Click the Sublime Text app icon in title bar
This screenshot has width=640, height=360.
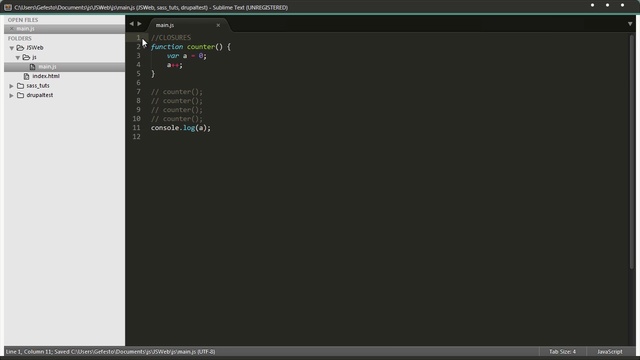[8, 7]
